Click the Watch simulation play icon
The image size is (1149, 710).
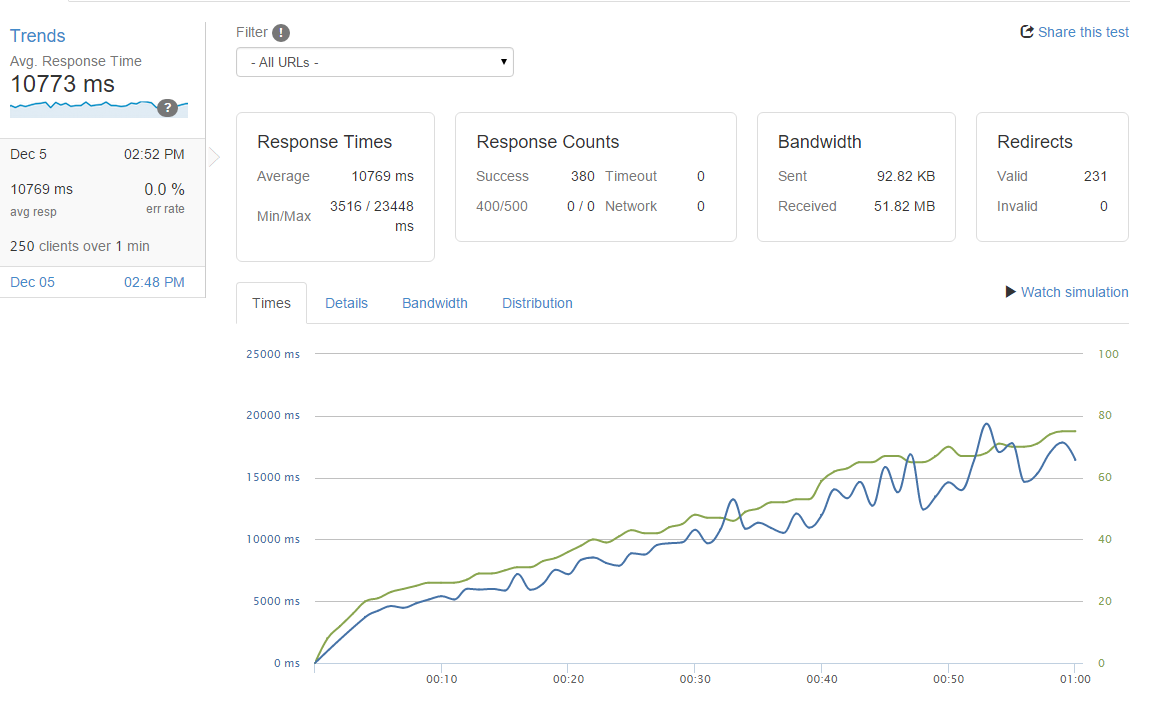pyautogui.click(x=1010, y=292)
